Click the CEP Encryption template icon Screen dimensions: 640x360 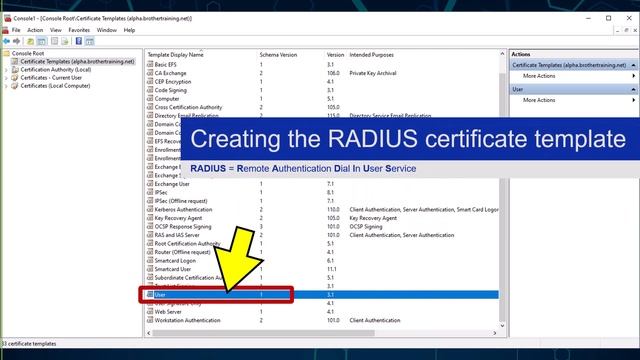[x=150, y=82]
